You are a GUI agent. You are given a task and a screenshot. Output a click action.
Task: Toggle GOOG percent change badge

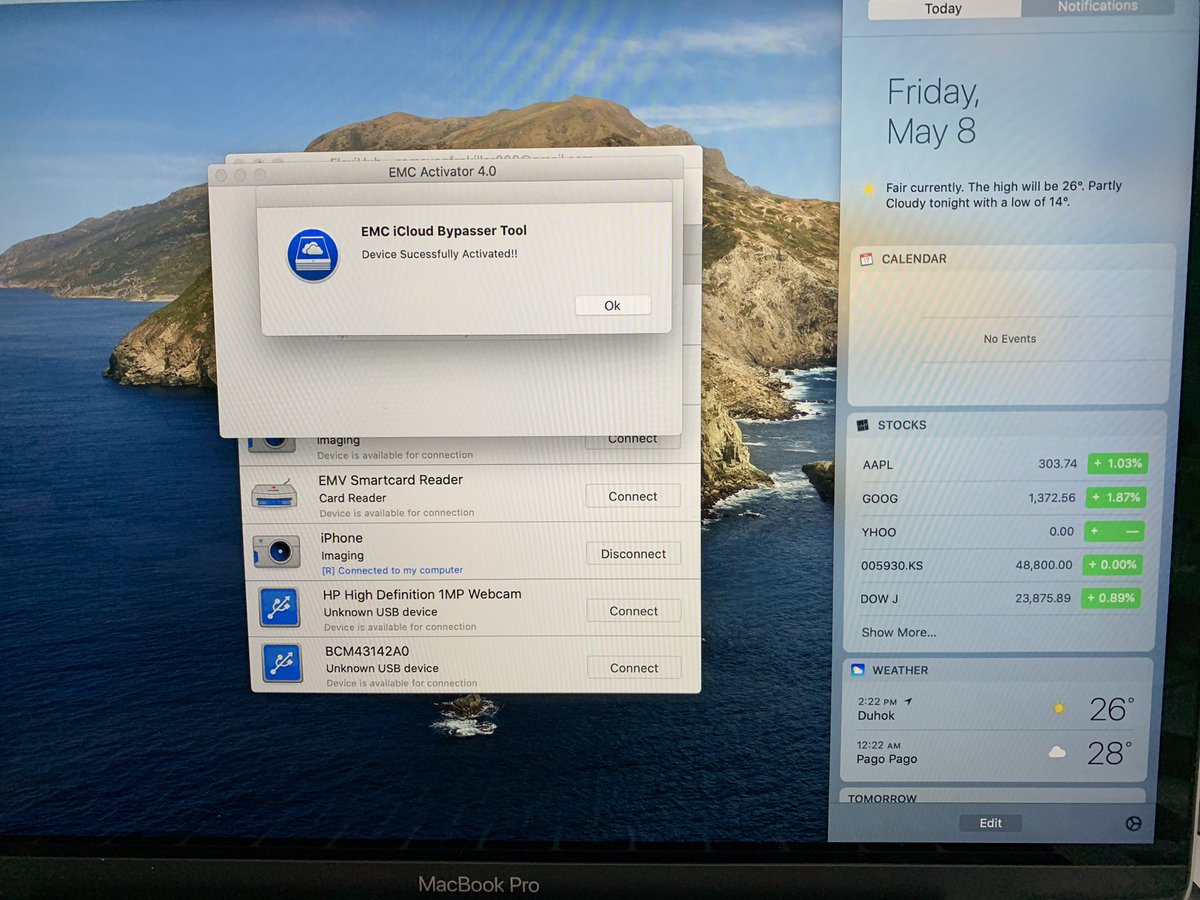pyautogui.click(x=1115, y=498)
